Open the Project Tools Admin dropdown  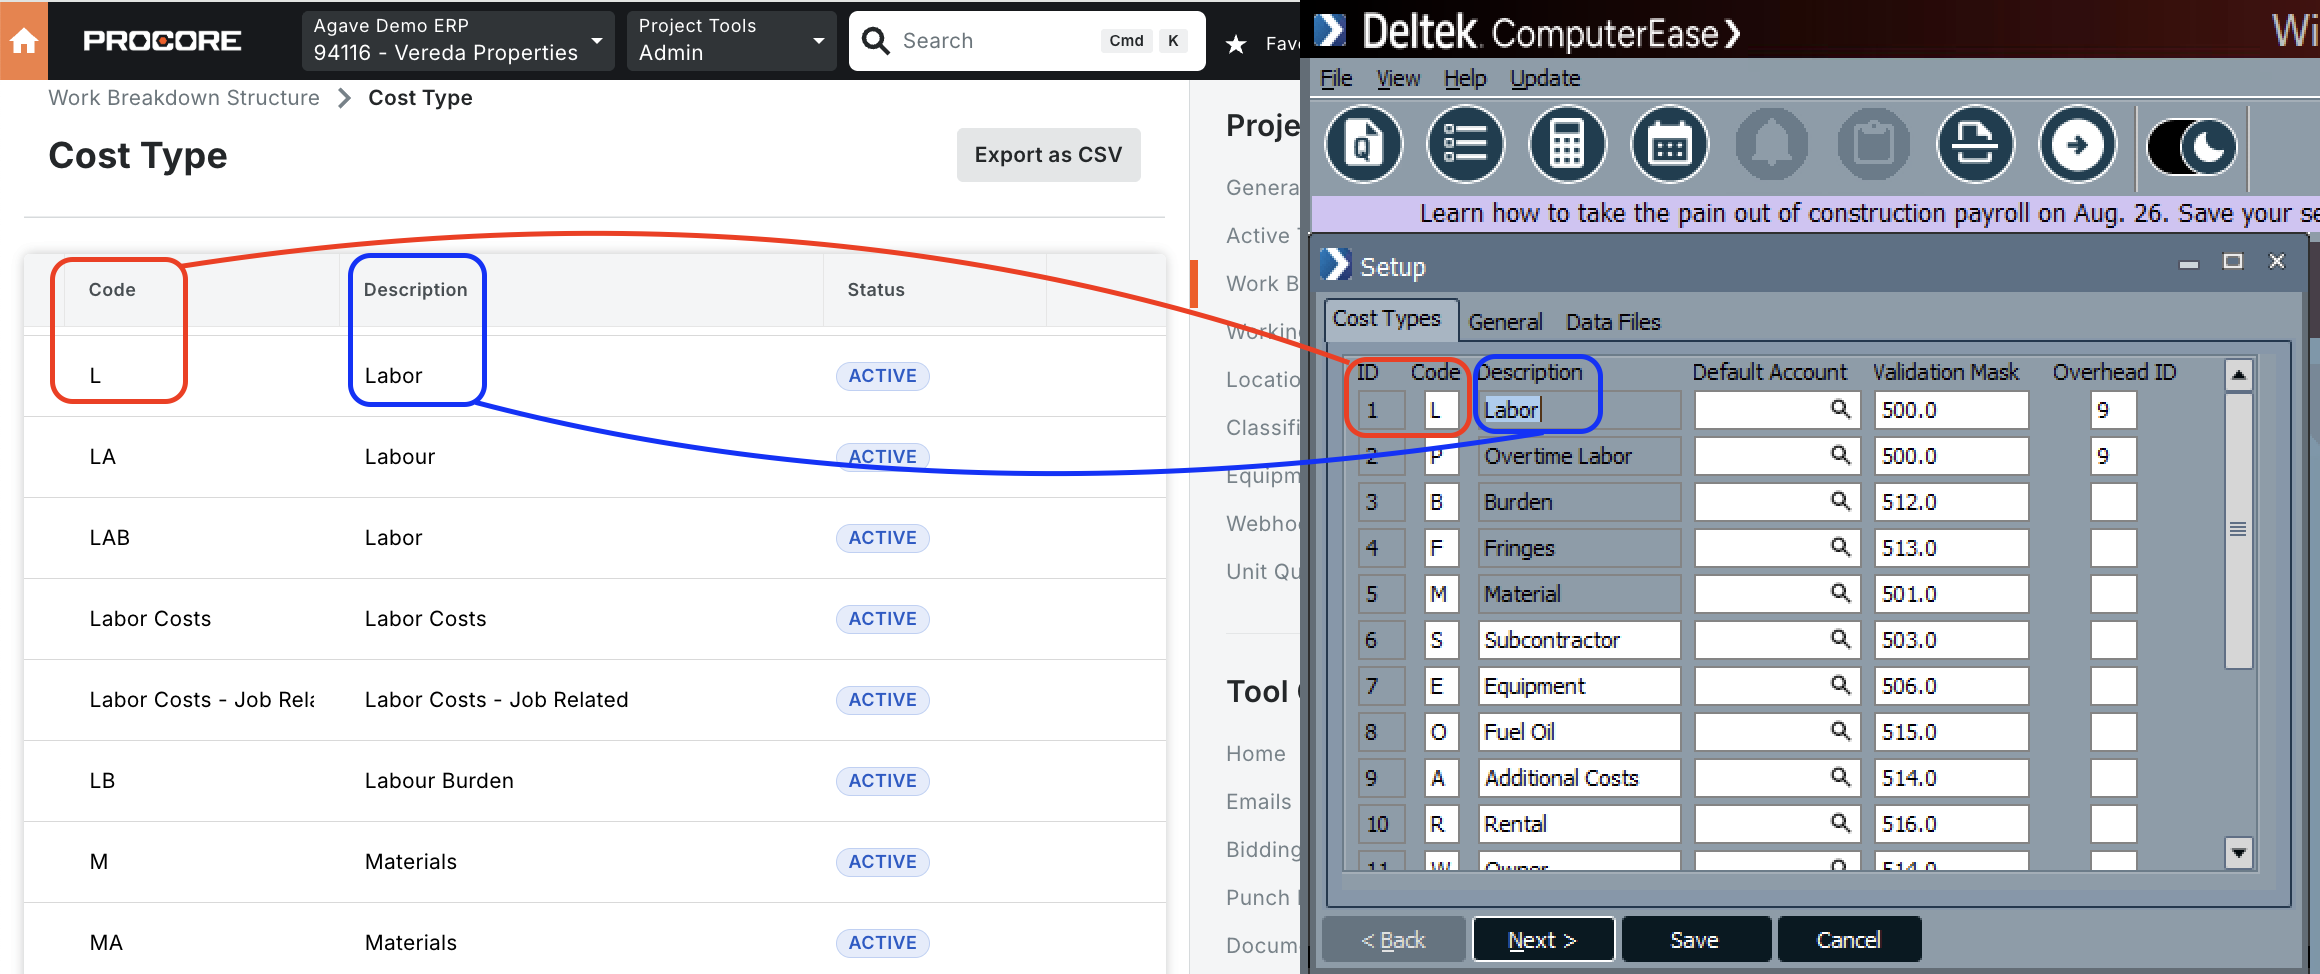point(731,41)
